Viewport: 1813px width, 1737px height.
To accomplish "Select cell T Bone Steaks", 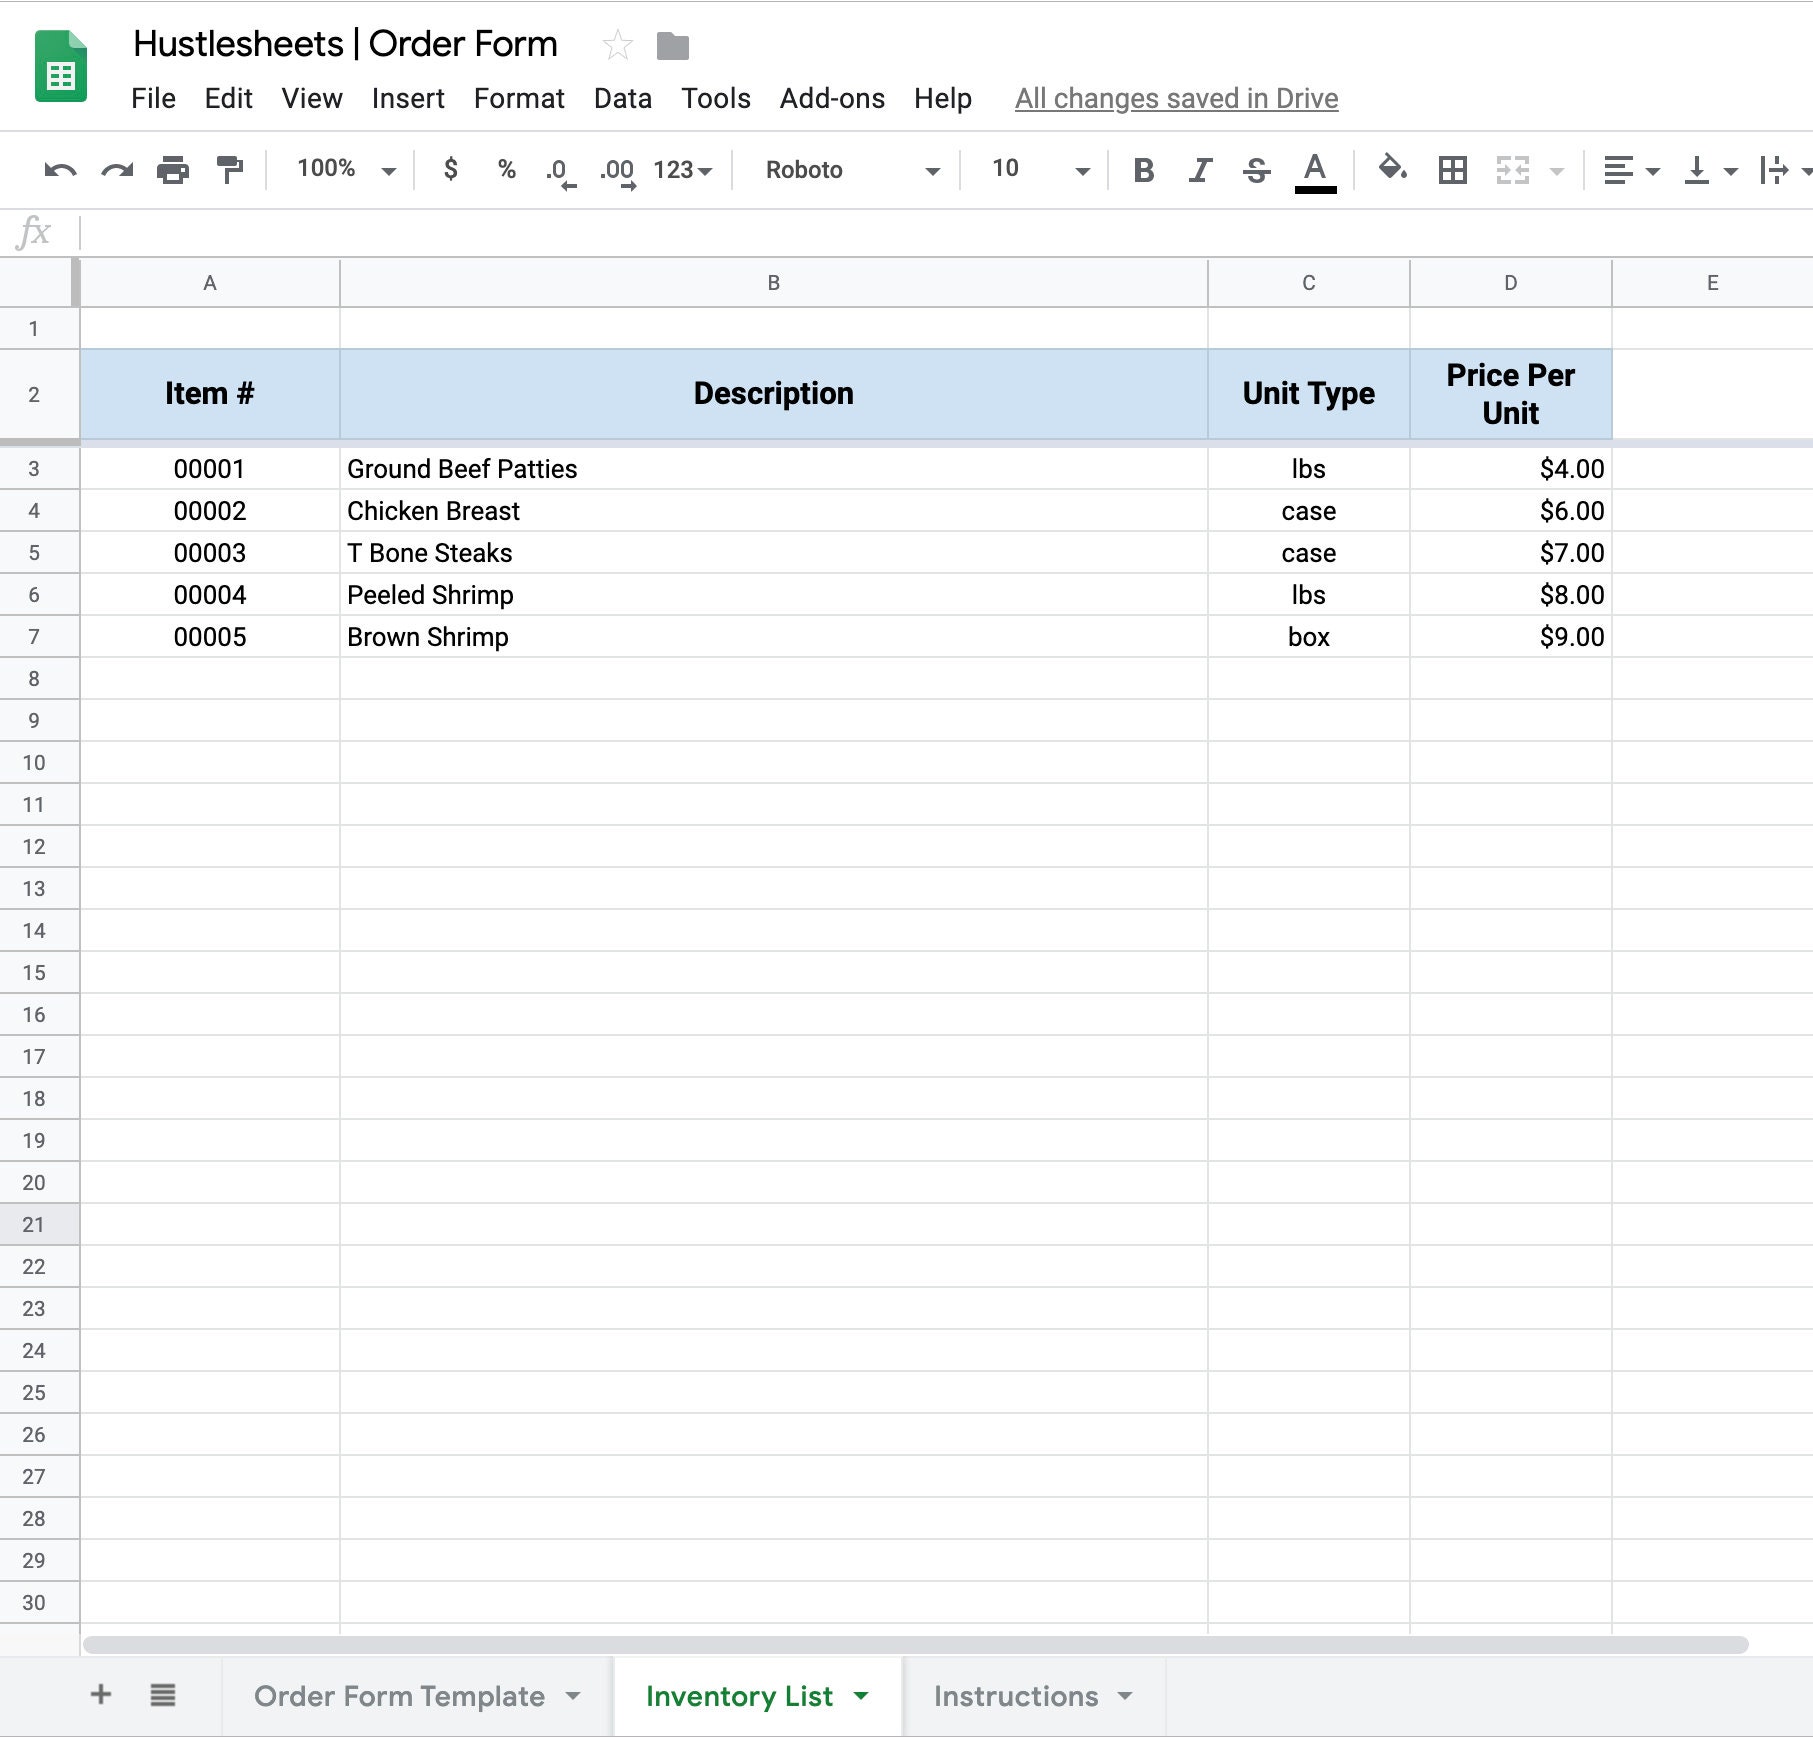I will 773,552.
